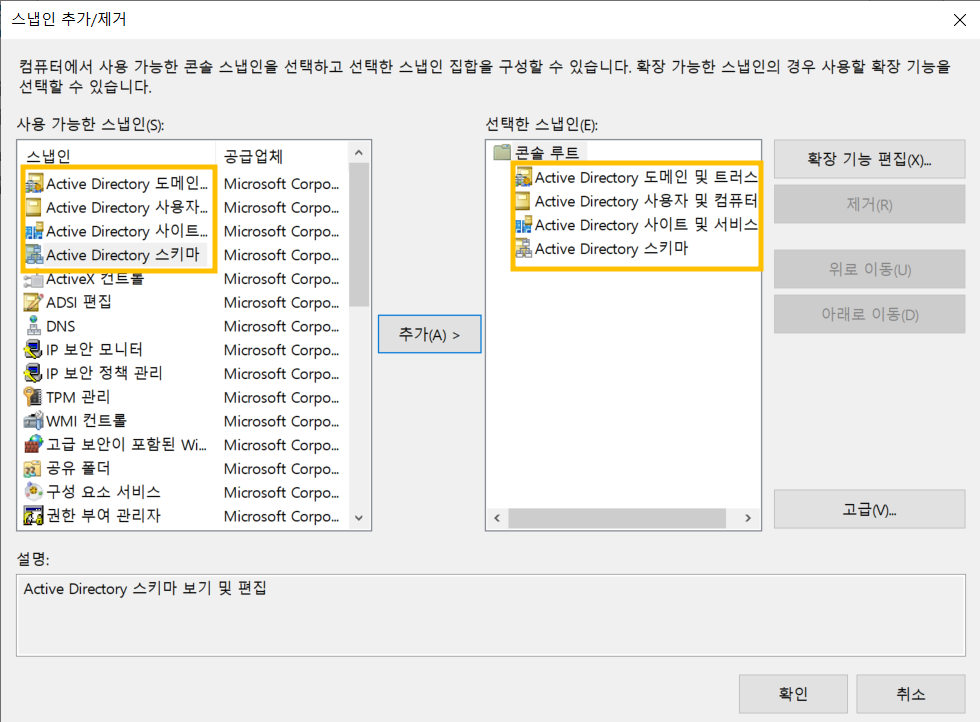Open 확장 기능 편집(X)... button
This screenshot has height=722, width=980.
(869, 159)
